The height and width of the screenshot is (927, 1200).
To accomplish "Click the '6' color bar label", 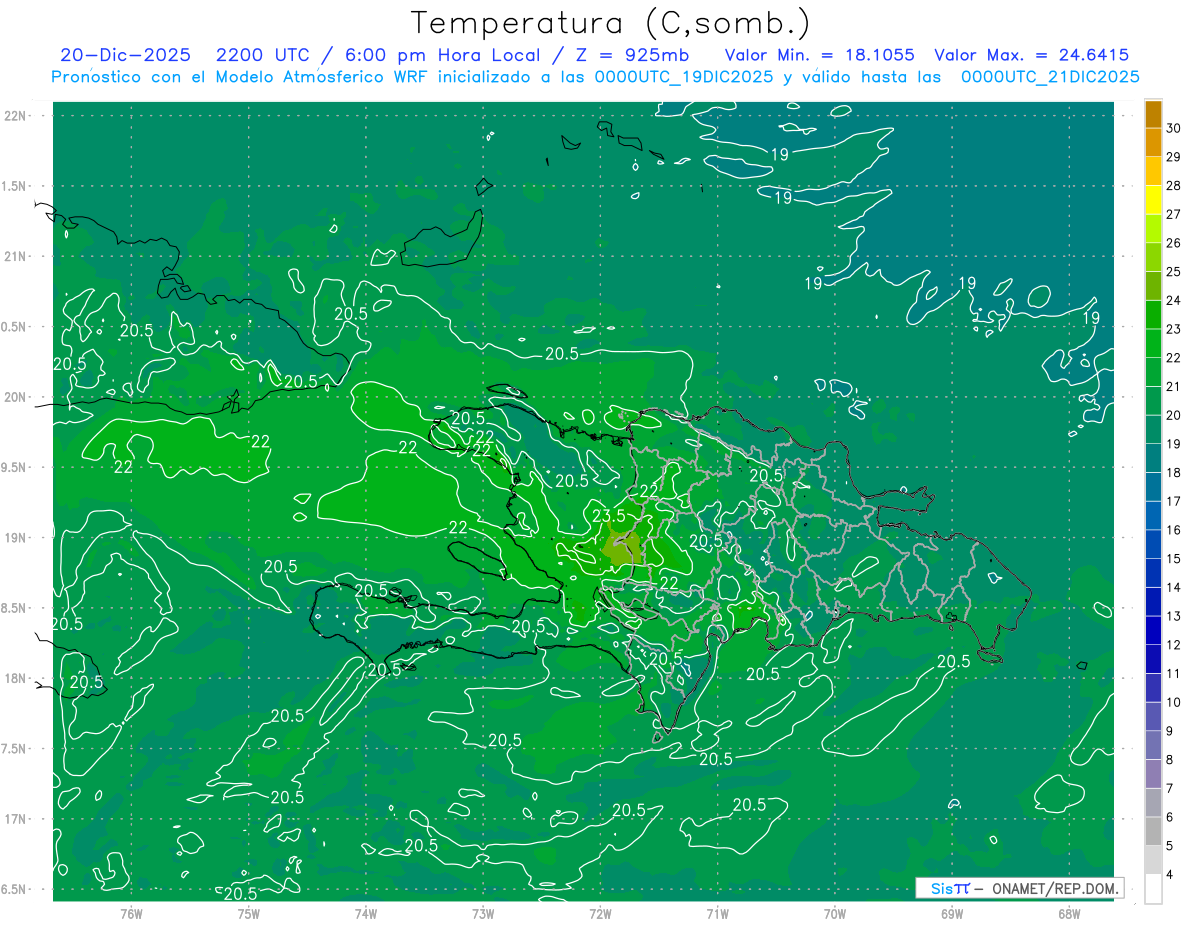I will point(1170,817).
